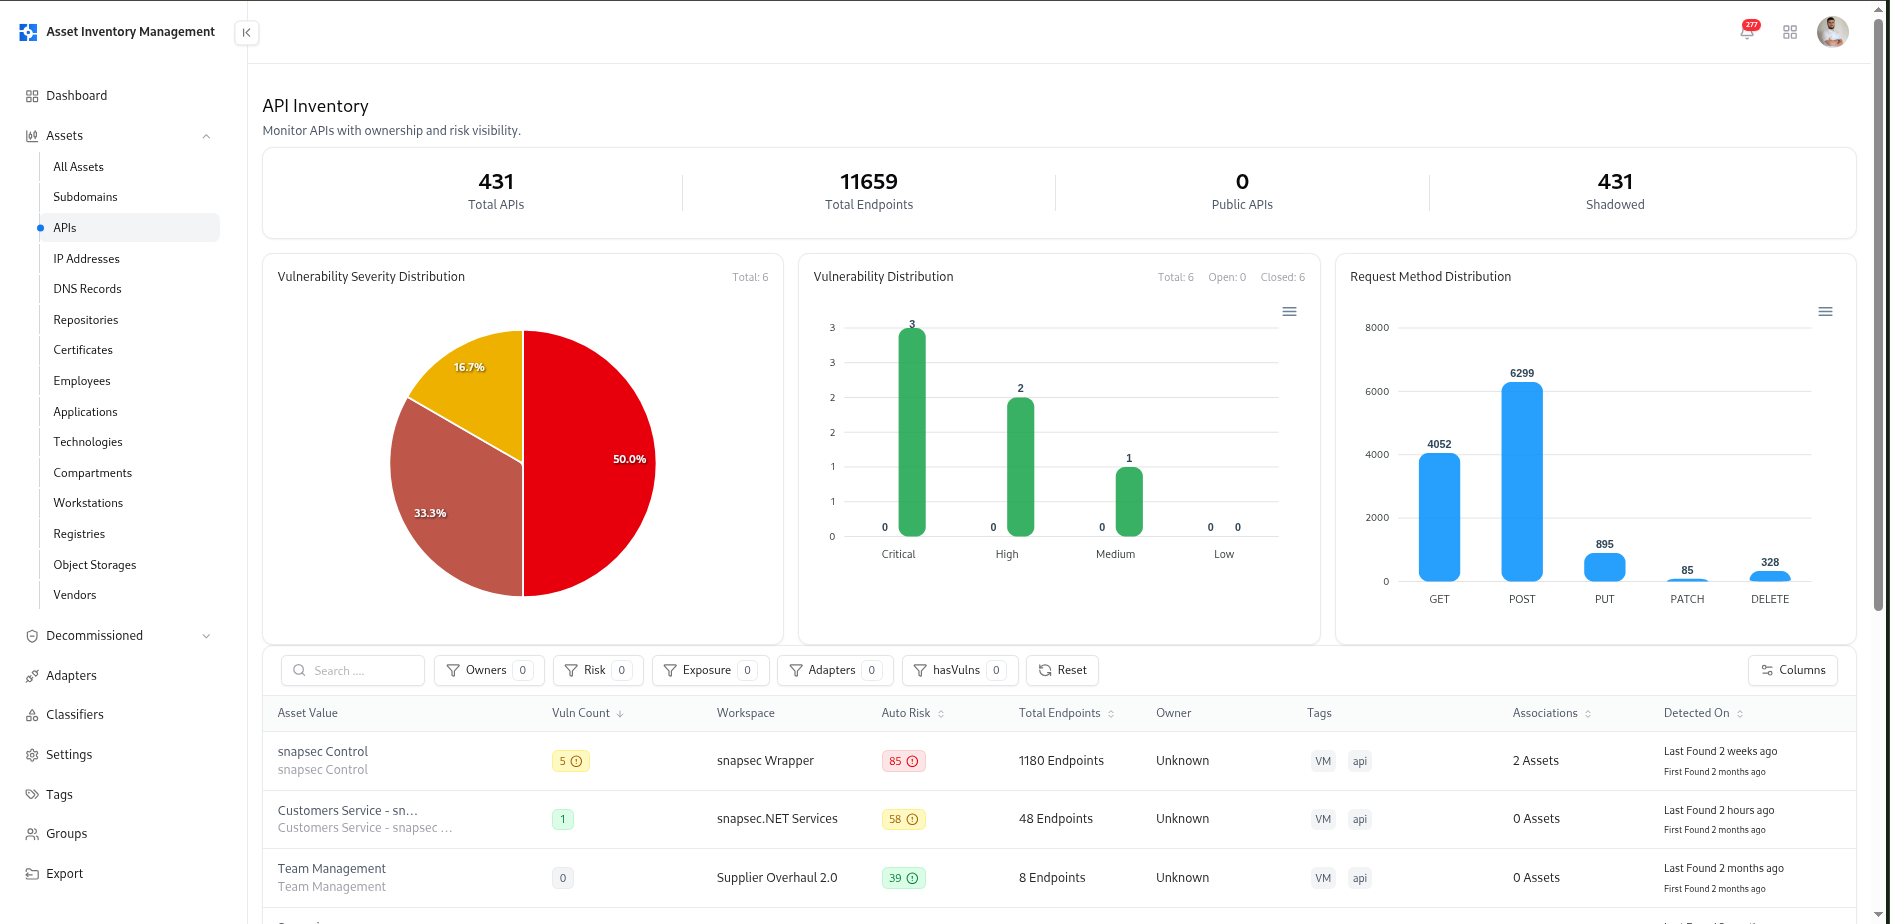
Task: Open the snapsec Control asset row
Action: tap(1059, 761)
